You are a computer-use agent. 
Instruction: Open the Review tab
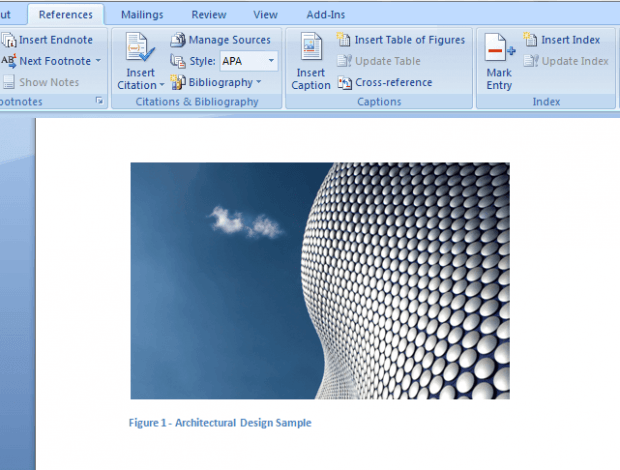click(208, 15)
